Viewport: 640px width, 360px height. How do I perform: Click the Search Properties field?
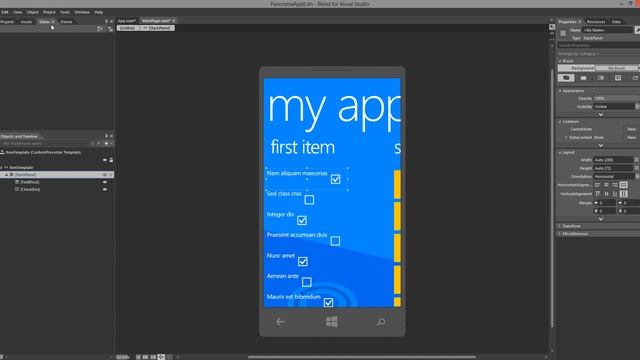598,45
